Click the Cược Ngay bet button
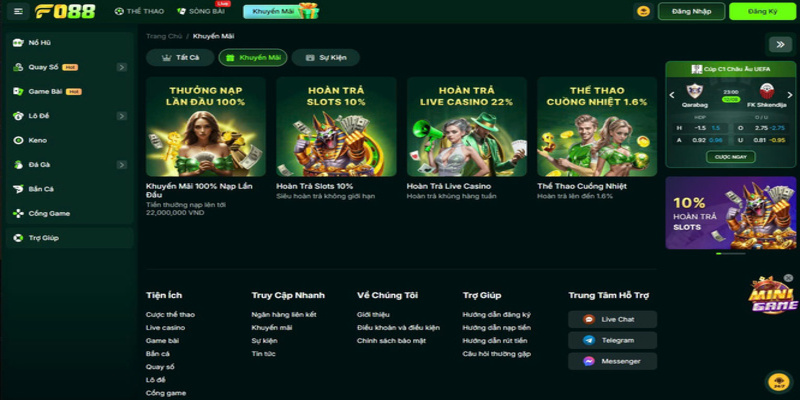Image resolution: width=800 pixels, height=400 pixels. (x=731, y=157)
